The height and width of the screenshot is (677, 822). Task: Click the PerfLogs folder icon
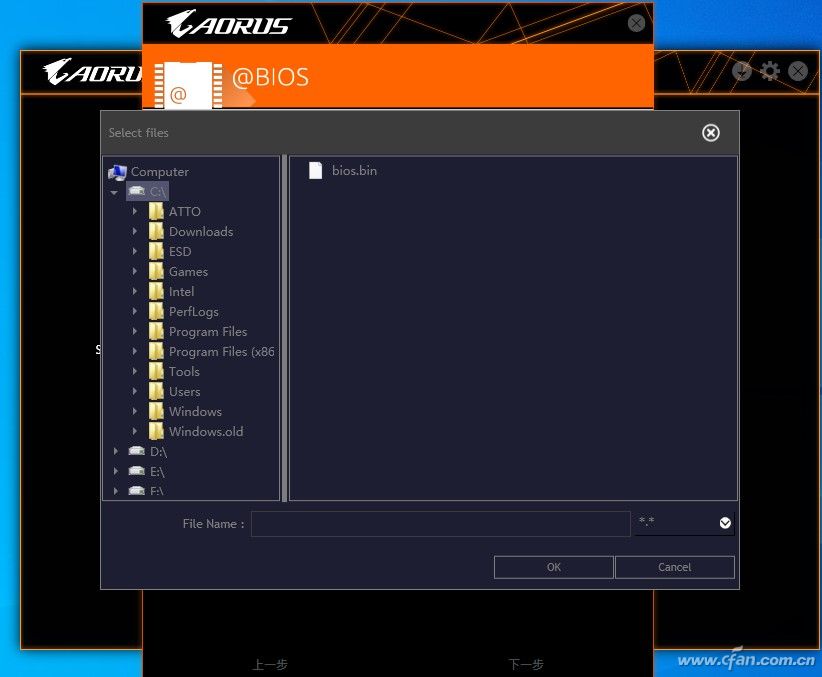[156, 311]
